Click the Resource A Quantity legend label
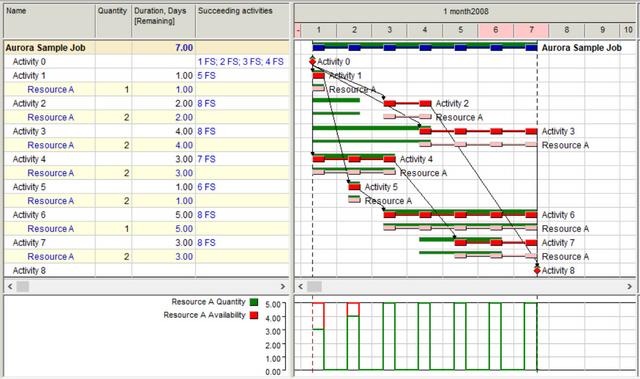Viewport: 640px width, 379px height. pos(208,302)
